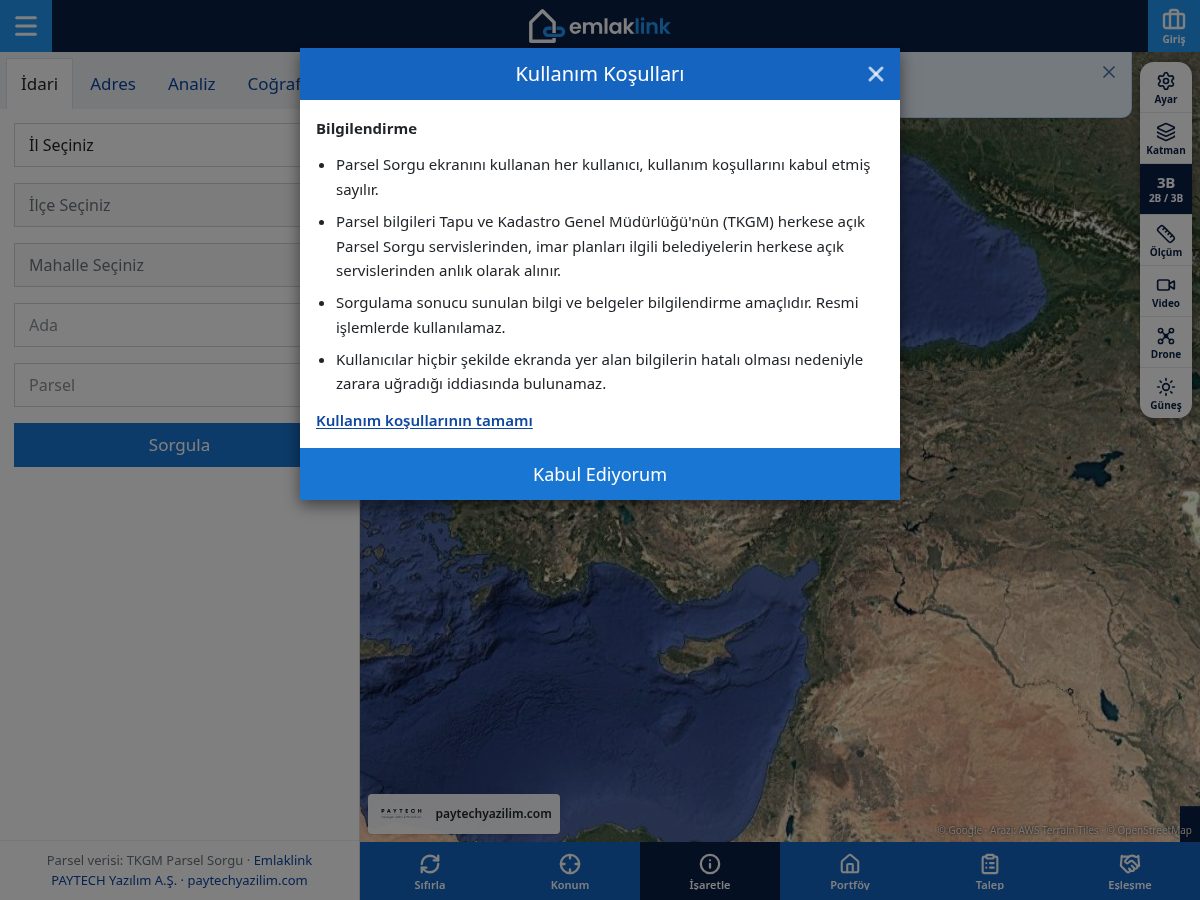Toggle 3B 2B/3B view mode
Viewport: 1200px width, 900px height.
click(1166, 190)
